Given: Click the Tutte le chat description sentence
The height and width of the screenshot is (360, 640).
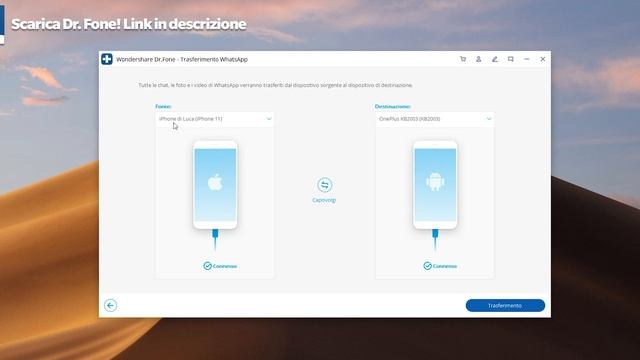Looking at the screenshot, I should point(276,85).
